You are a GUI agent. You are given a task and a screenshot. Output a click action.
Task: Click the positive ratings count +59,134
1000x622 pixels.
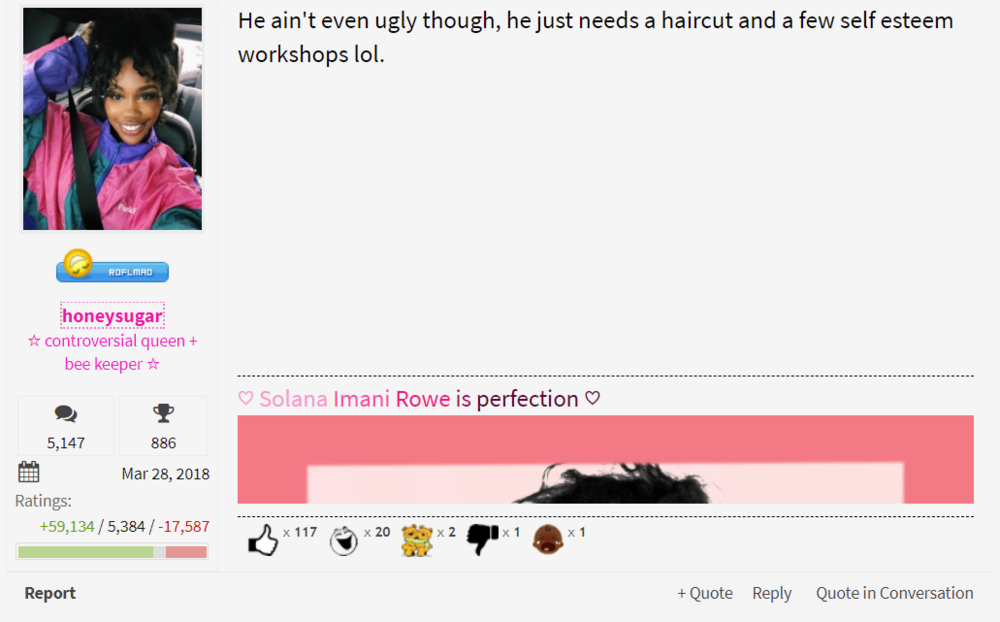[67, 526]
